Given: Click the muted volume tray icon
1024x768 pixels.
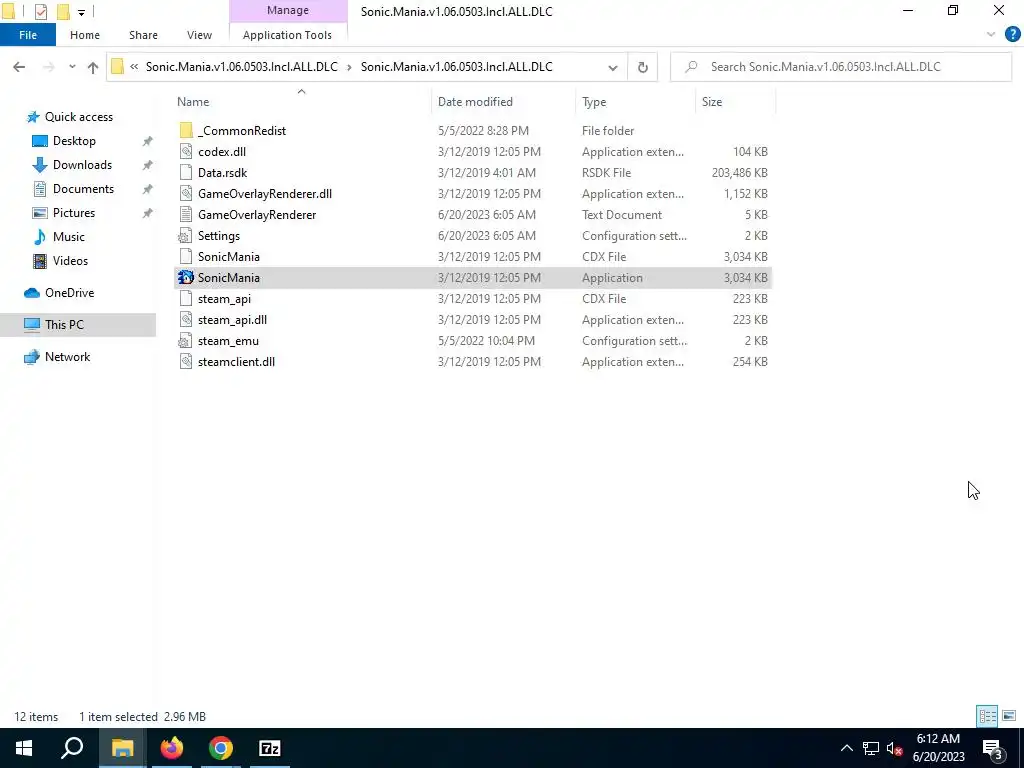Looking at the screenshot, I should point(894,748).
